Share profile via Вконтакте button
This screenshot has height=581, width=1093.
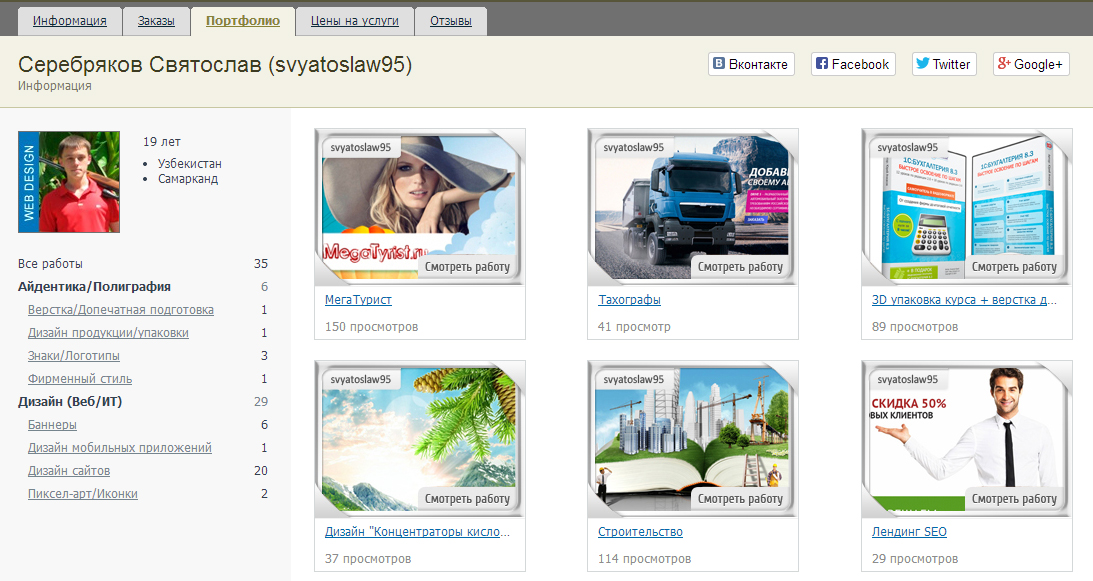pyautogui.click(x=751, y=64)
